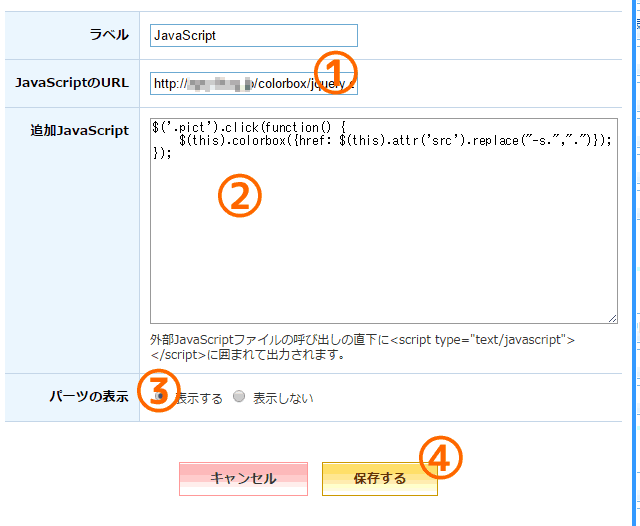640x526 pixels.
Task: Click the ラベル field label text
Action: [x=109, y=35]
